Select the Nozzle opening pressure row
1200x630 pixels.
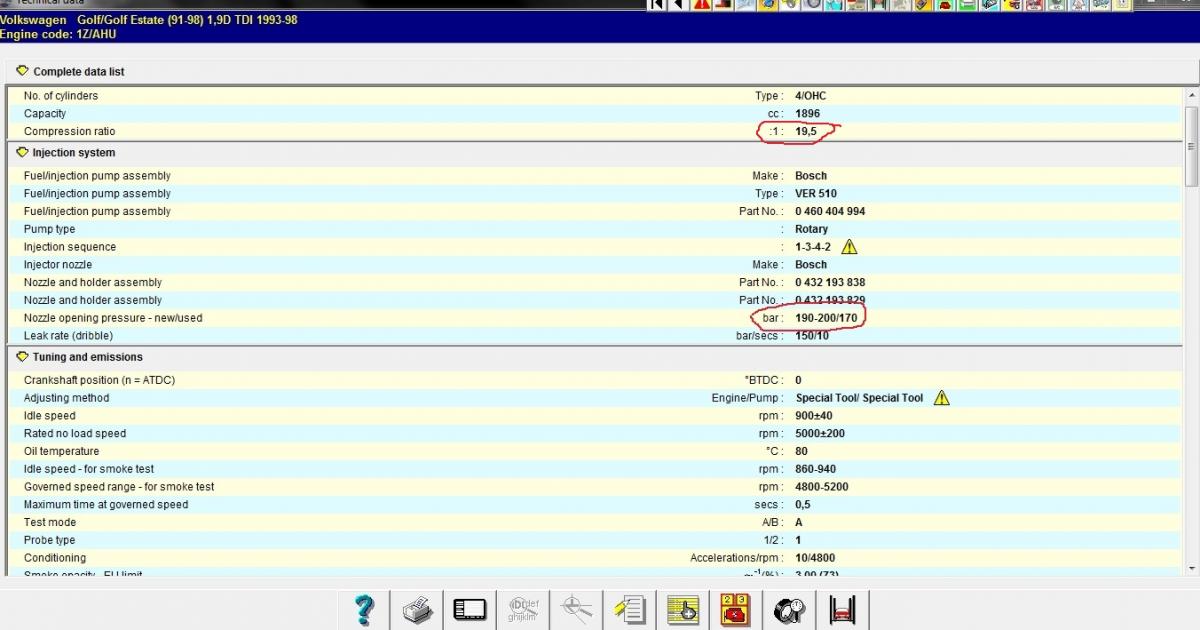113,318
